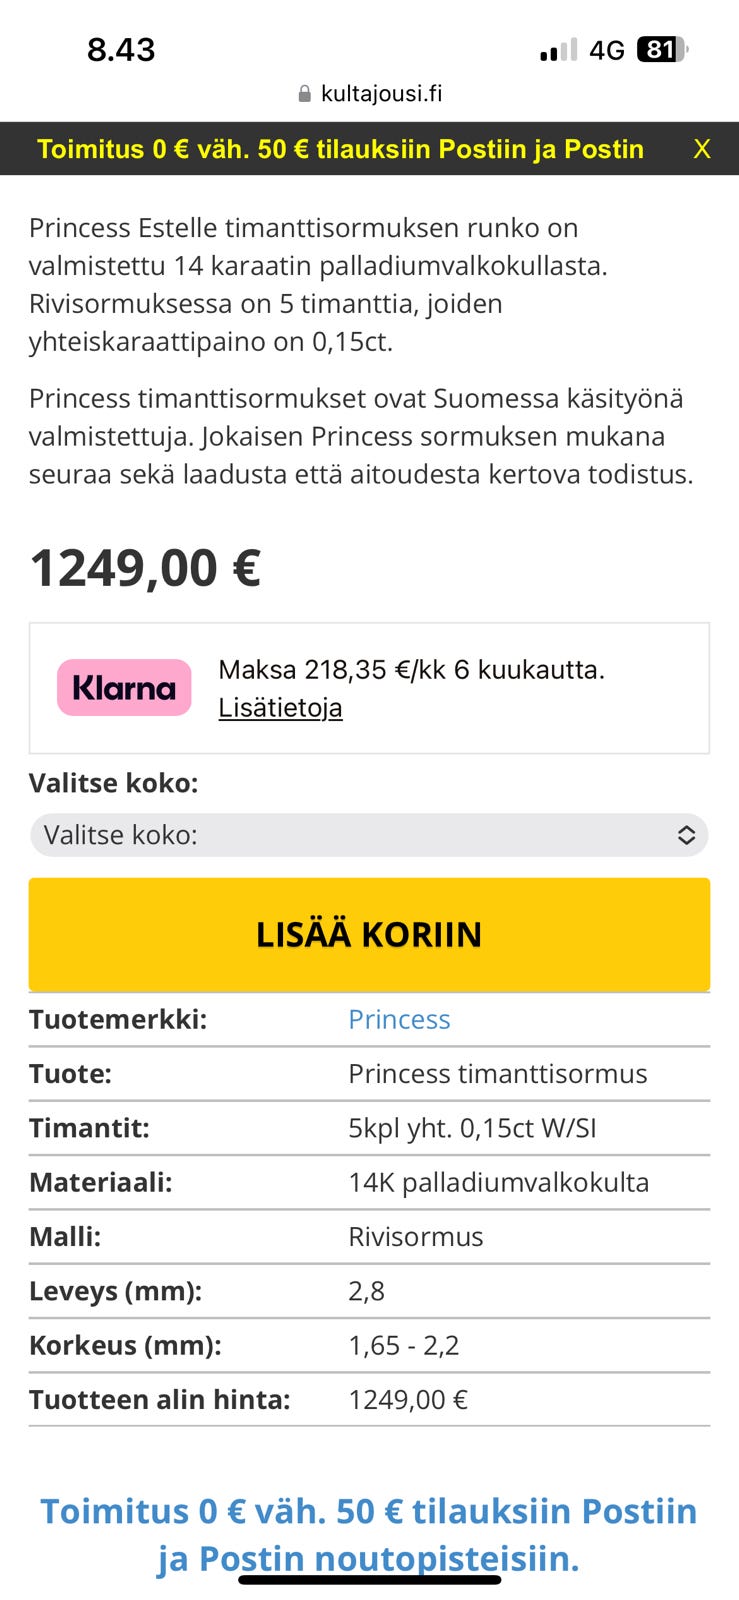Click the Klarna payment logo
Viewport: 739px width, 1600px height.
coord(124,687)
